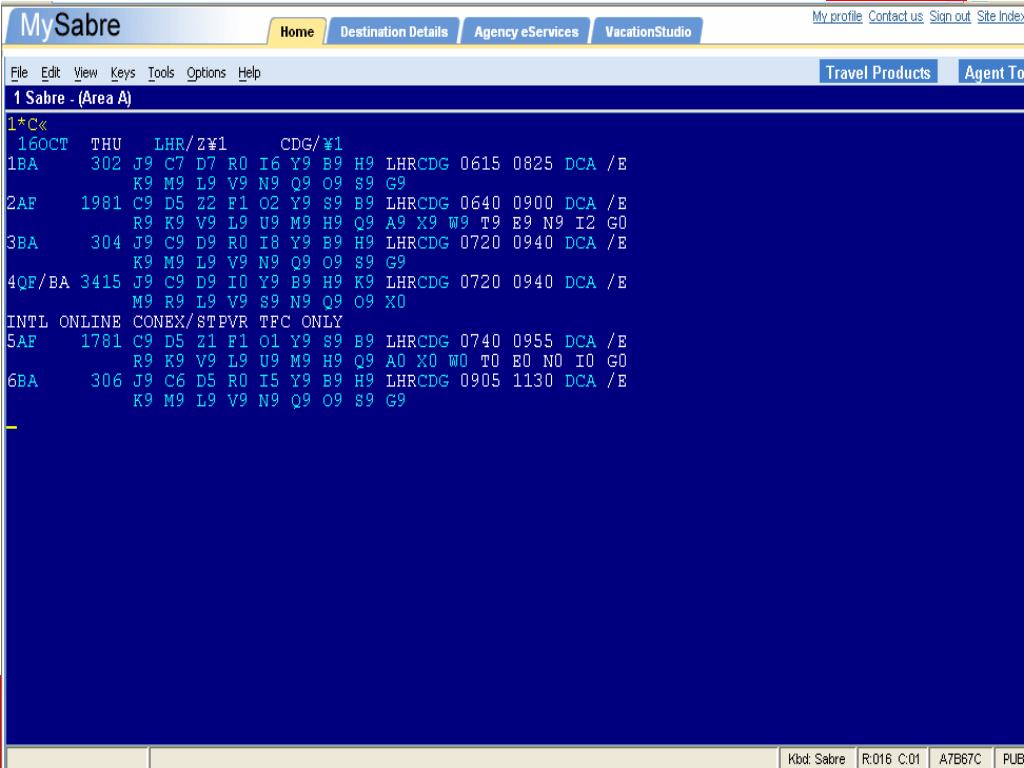
Task: Click the 'THU' weekday in the header line
Action: 106,144
